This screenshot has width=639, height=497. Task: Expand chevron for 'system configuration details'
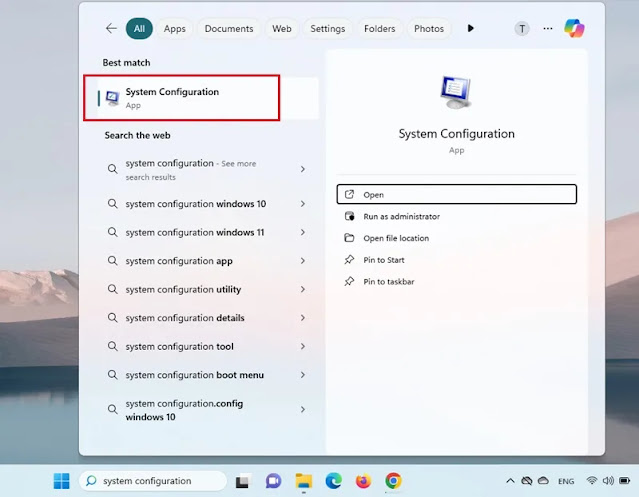[x=303, y=318]
